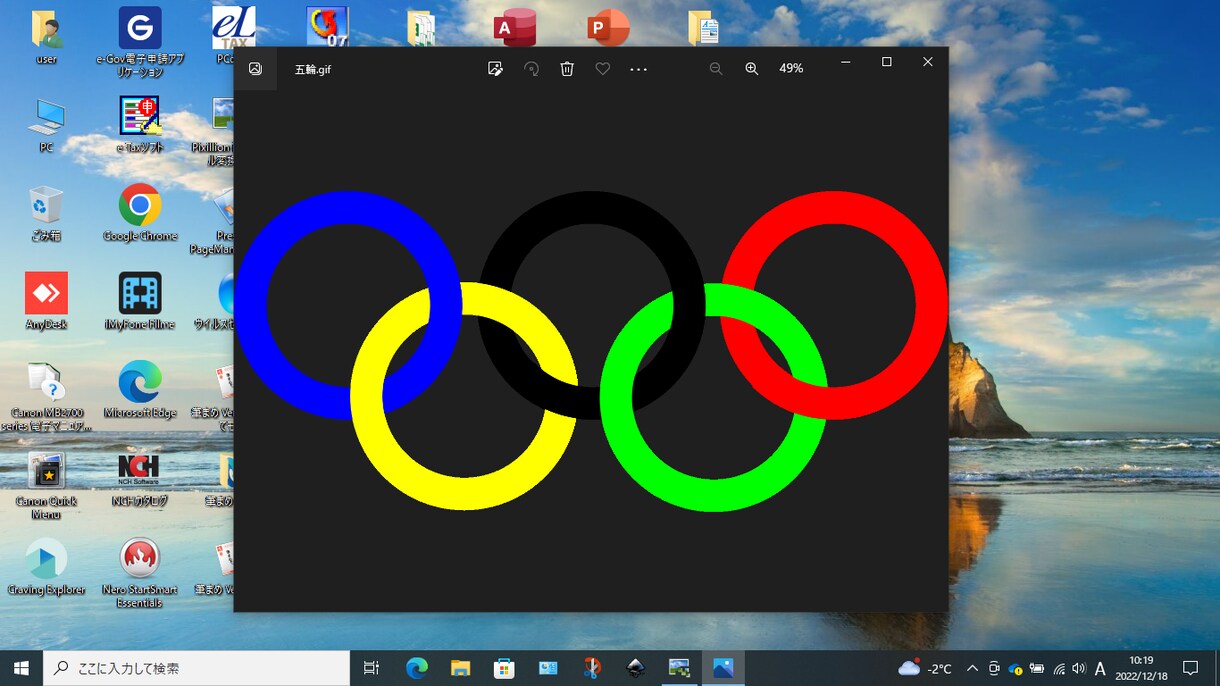
Task: Open File Explorer from the taskbar
Action: click(x=460, y=668)
